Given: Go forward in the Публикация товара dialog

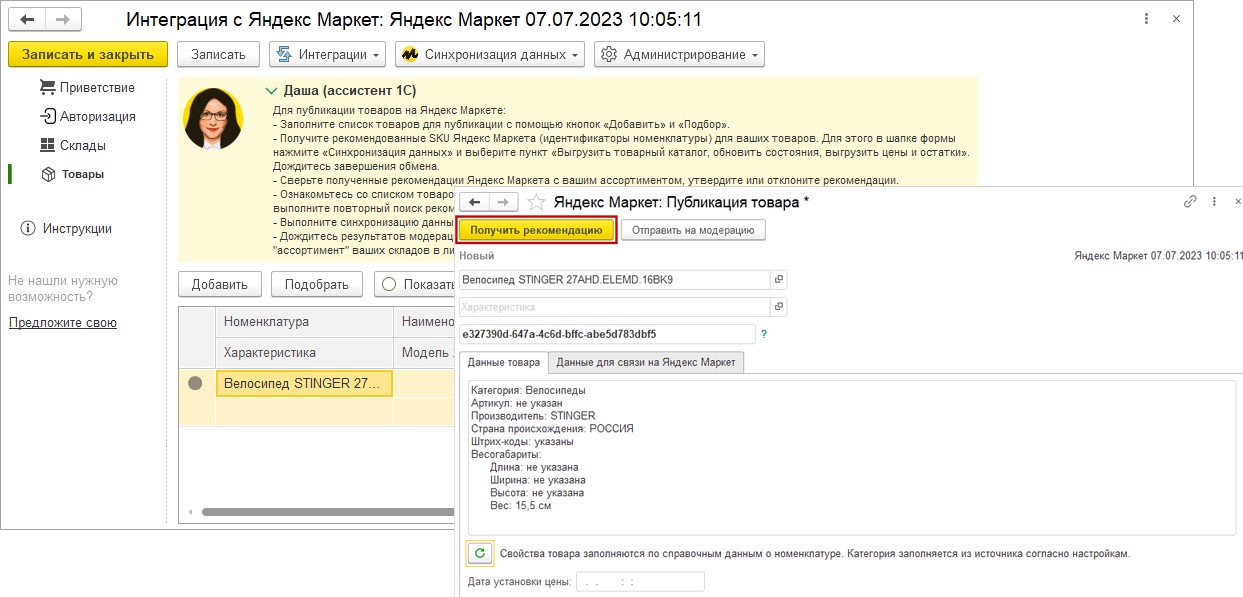Looking at the screenshot, I should coord(506,201).
